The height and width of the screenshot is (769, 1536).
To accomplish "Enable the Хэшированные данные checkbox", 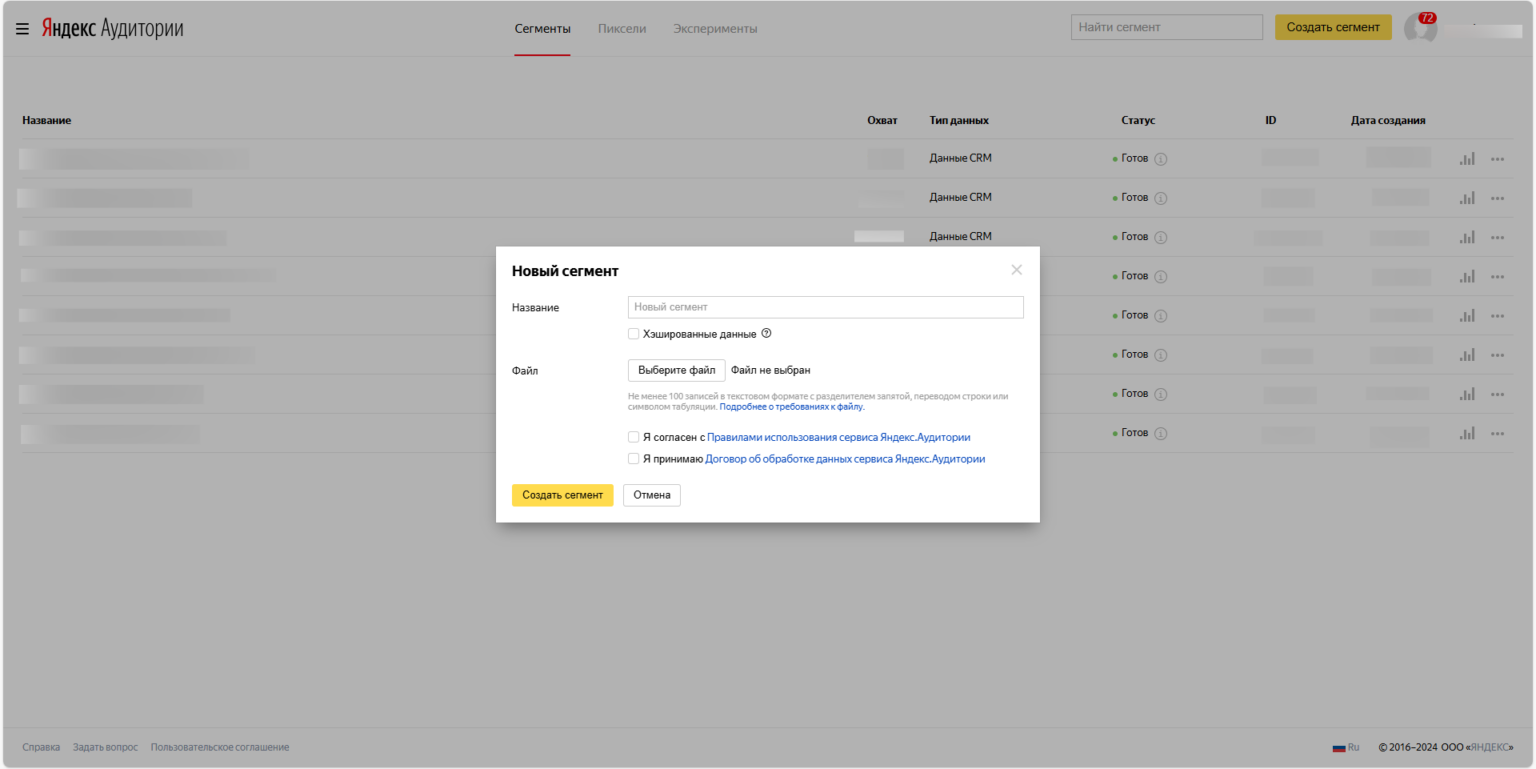I will pyautogui.click(x=634, y=334).
